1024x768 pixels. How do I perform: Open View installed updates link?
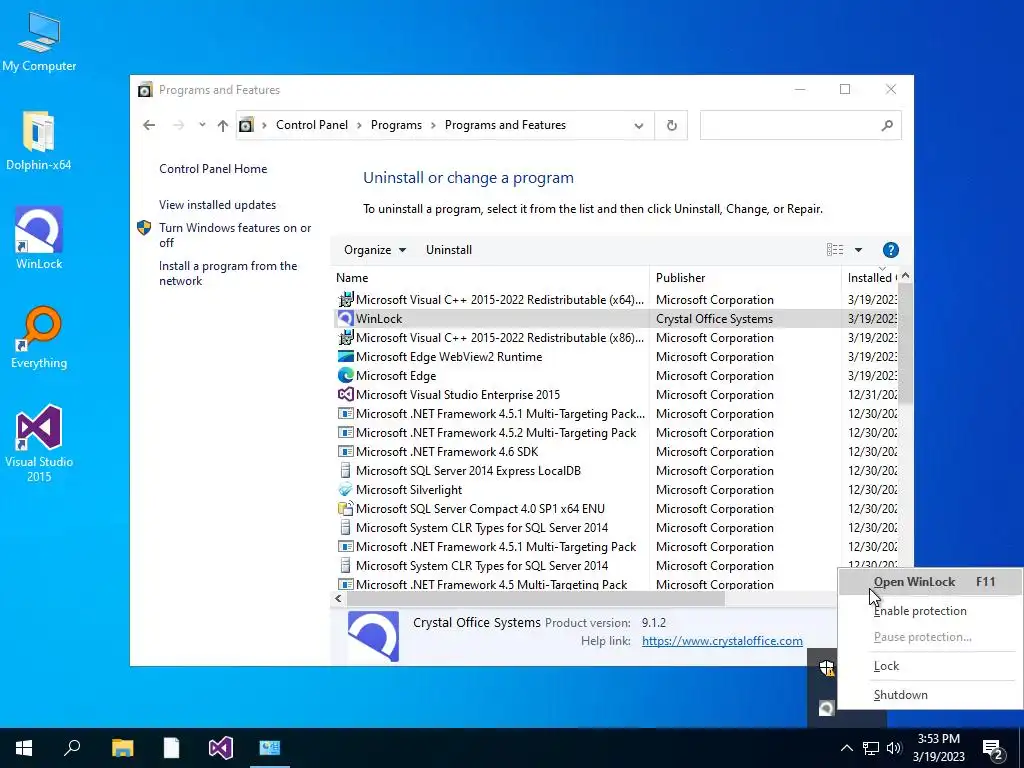[x=217, y=204]
